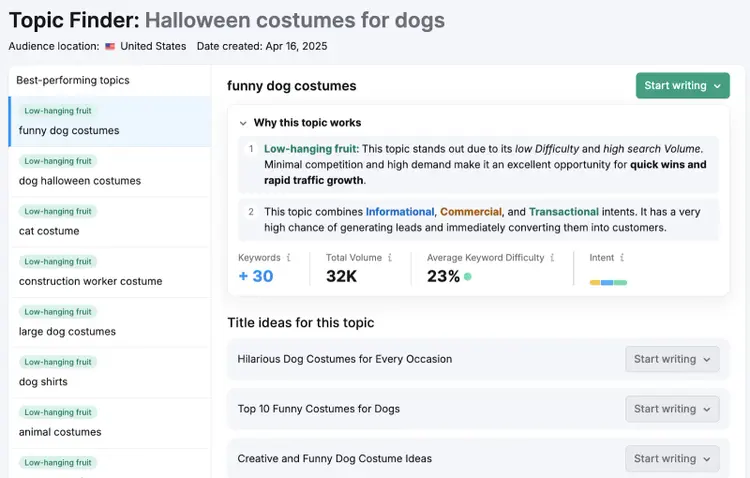Viewport: 750px width, 478px height.
Task: Select the 'dog halloween costumes' topic
Action: (x=110, y=172)
